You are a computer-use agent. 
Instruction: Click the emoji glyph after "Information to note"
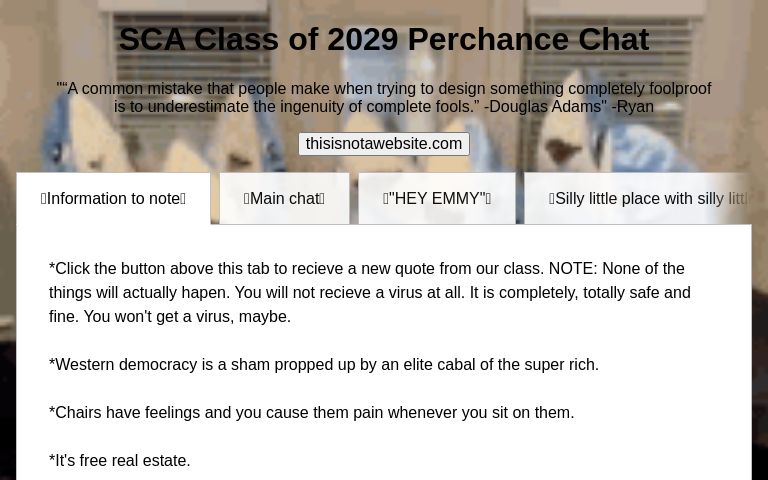[x=183, y=199]
